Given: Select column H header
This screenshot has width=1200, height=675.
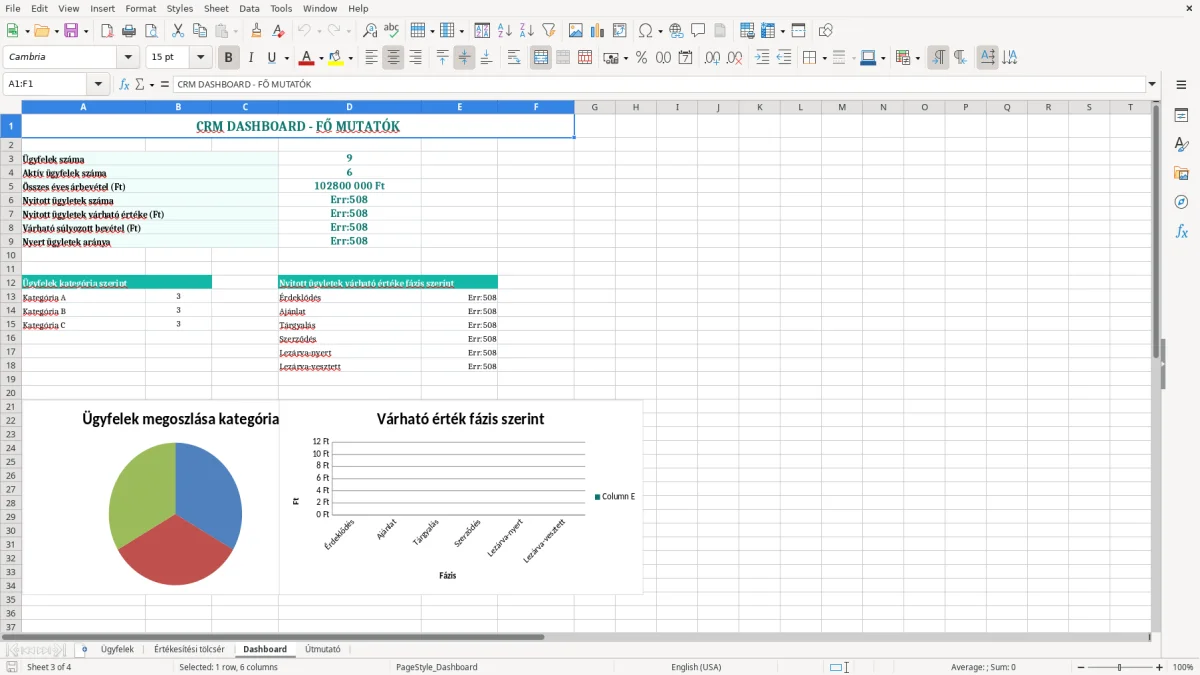Looking at the screenshot, I should [635, 107].
